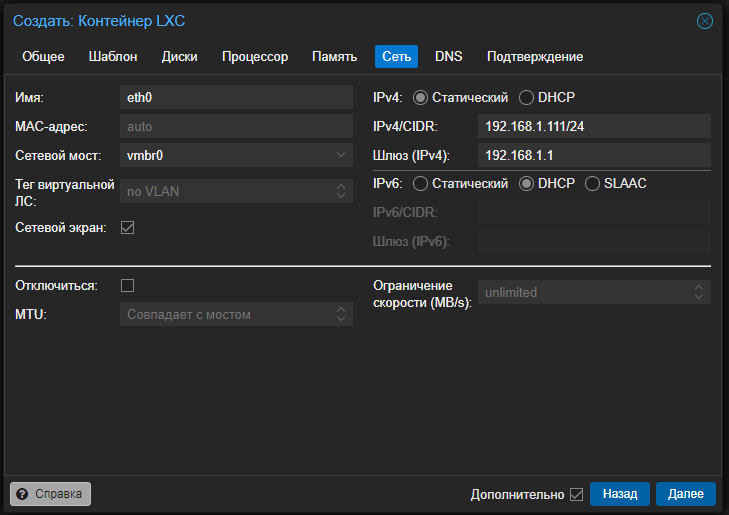Increase rate limit with up arrow
729x515 pixels.
click(x=699, y=287)
